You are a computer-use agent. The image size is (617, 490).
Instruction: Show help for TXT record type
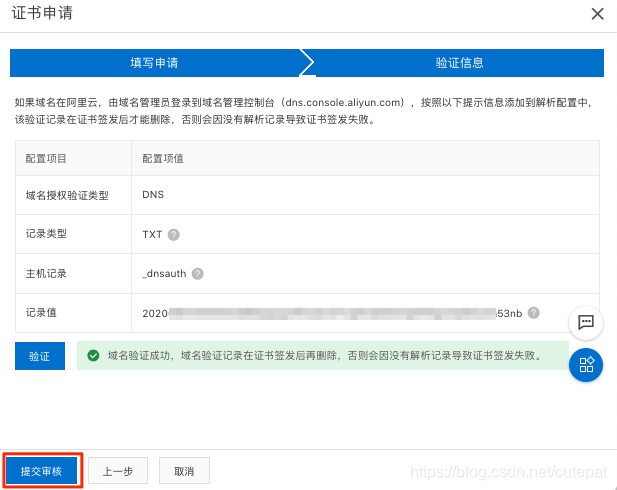tap(174, 235)
